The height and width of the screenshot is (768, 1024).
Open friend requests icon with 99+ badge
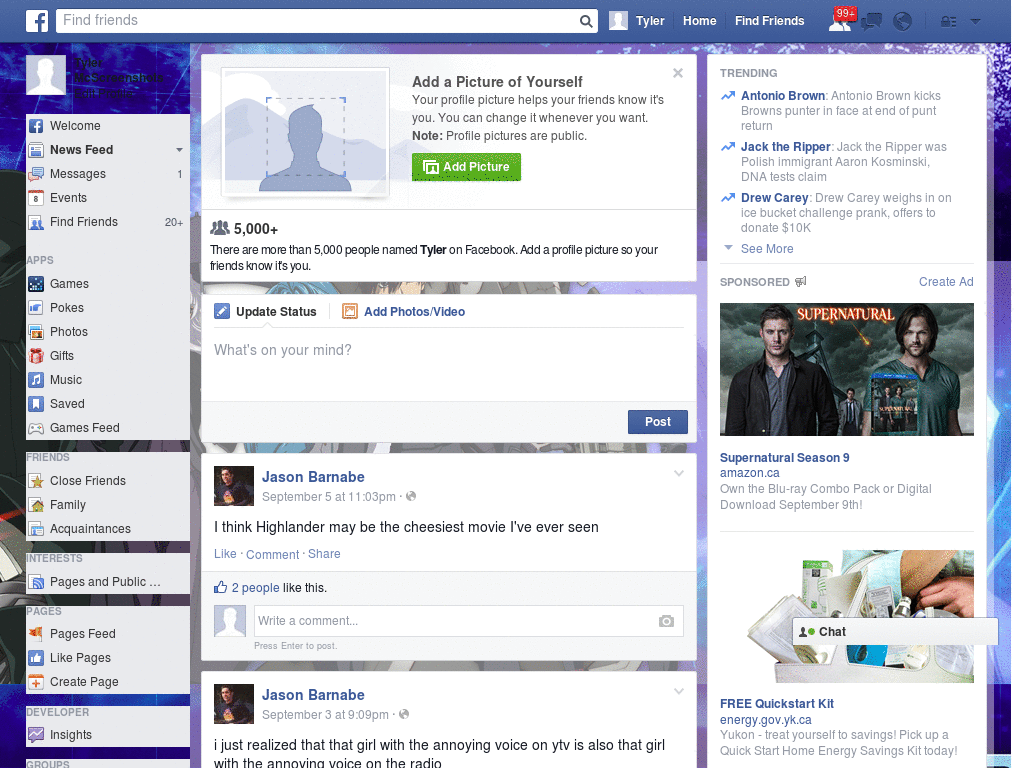[840, 21]
